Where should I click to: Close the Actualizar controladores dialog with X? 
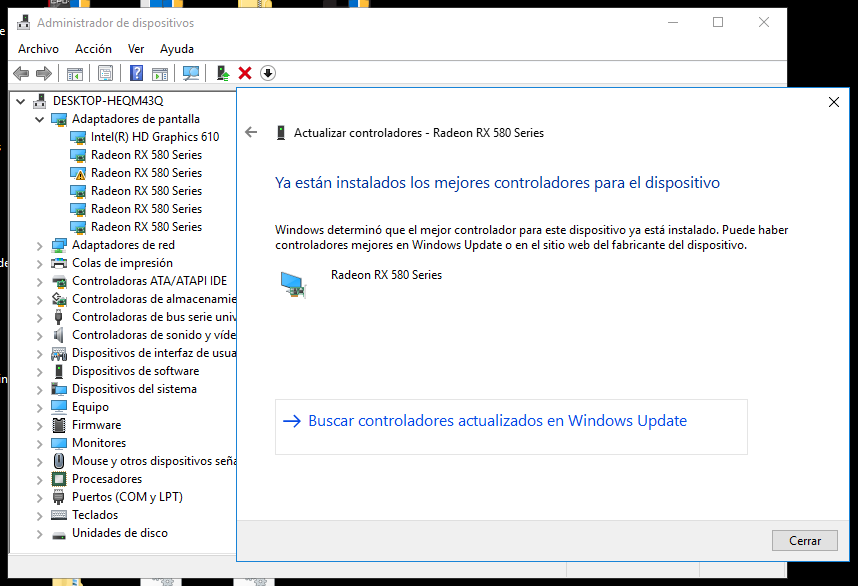point(833,102)
